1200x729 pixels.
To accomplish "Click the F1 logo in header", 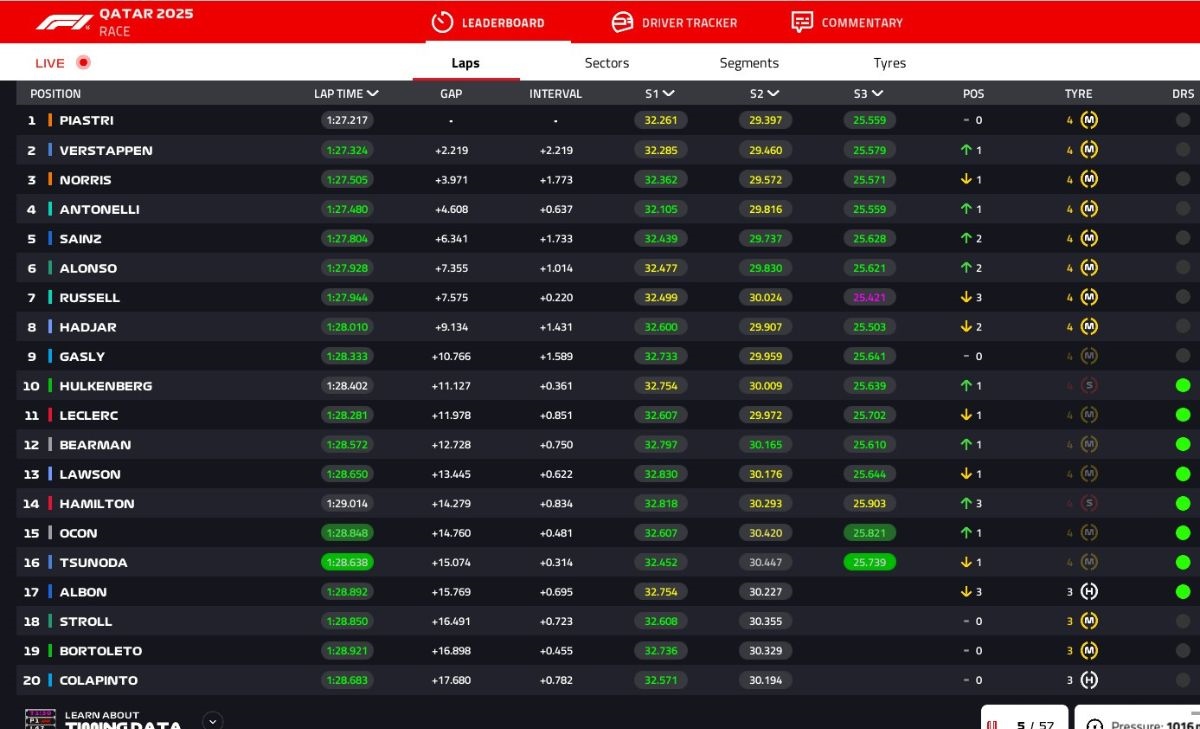I will [x=64, y=22].
